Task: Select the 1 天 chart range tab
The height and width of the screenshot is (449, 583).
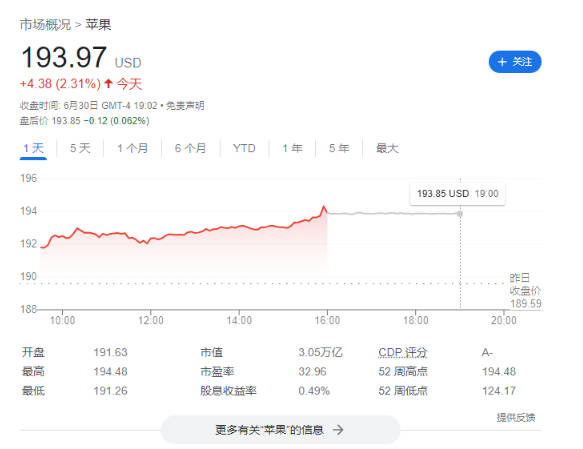Action: click(x=33, y=148)
